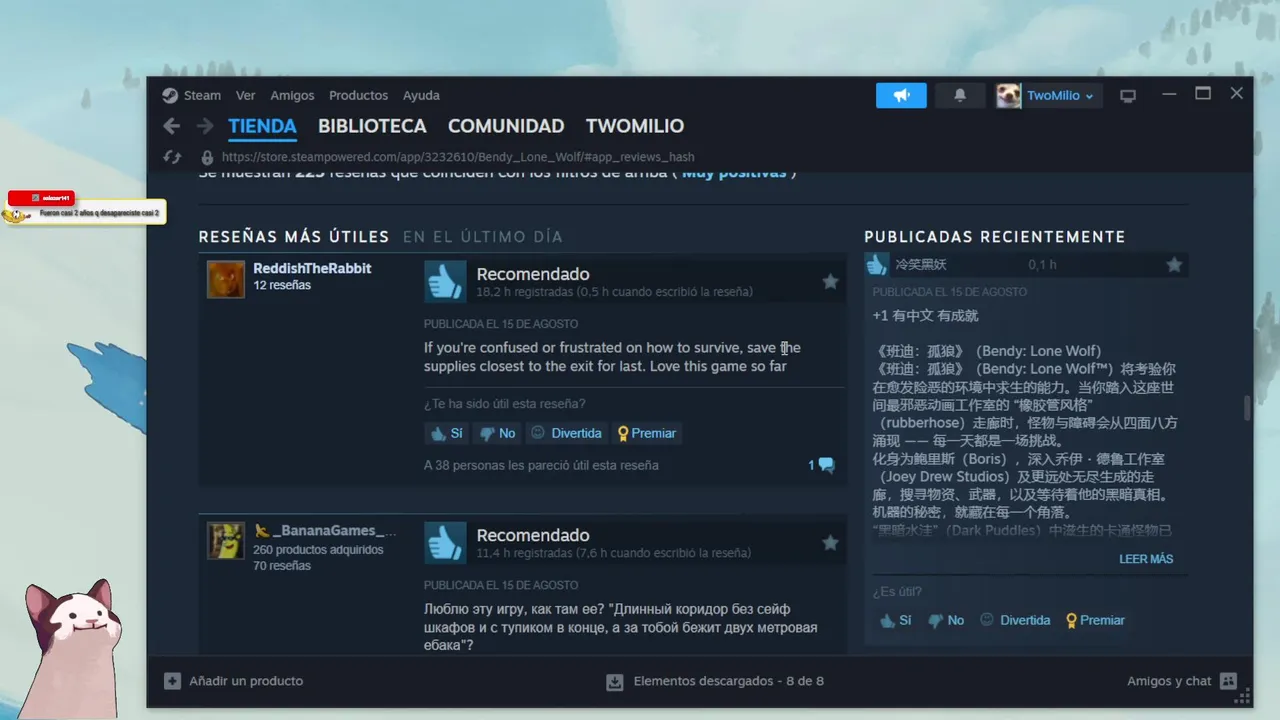Open the Productos menu
Screen dimensions: 1280x720
pyautogui.click(x=358, y=95)
